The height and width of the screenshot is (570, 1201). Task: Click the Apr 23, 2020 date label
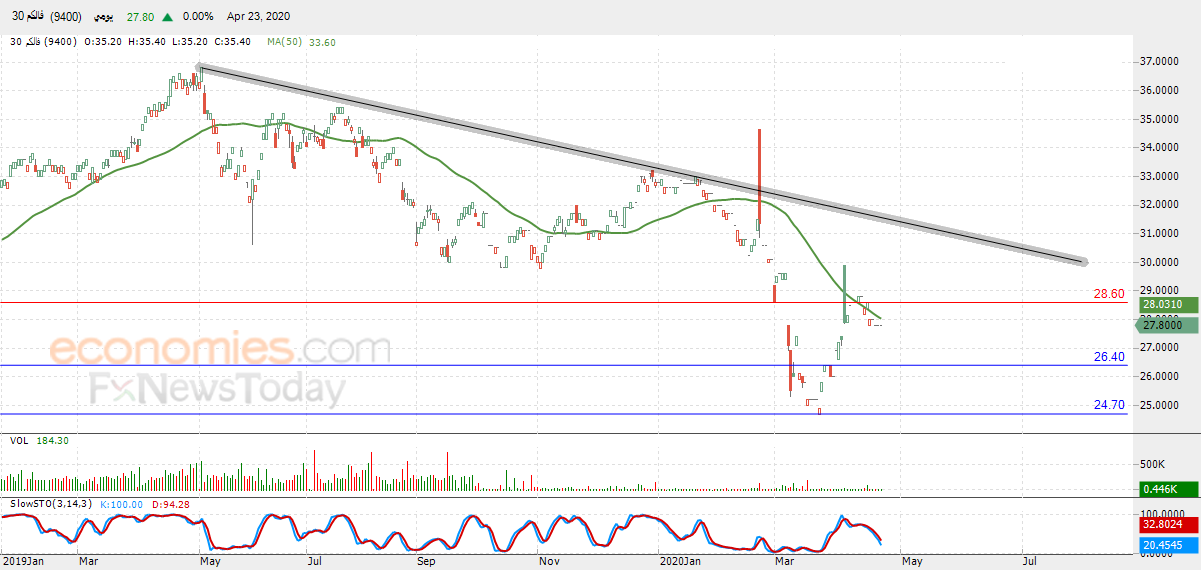(x=260, y=17)
